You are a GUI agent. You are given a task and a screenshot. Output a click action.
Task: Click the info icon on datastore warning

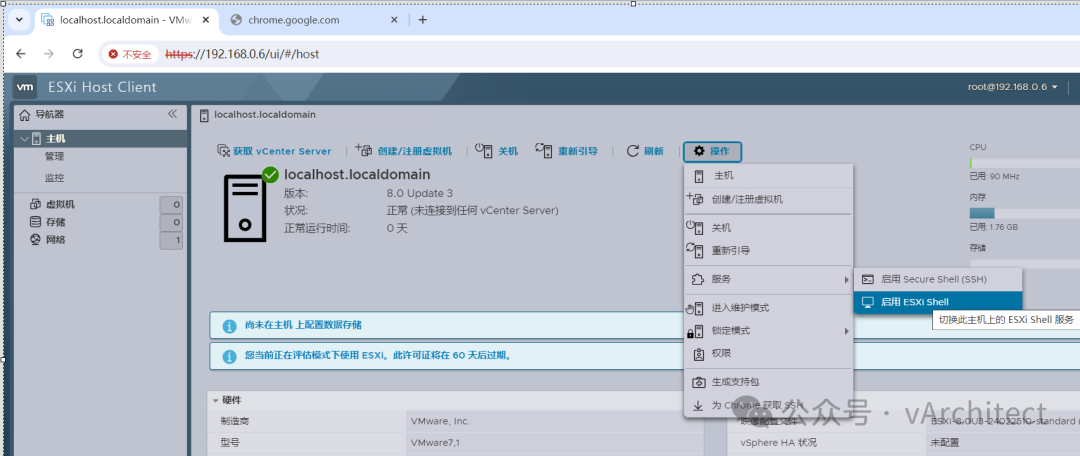click(229, 325)
